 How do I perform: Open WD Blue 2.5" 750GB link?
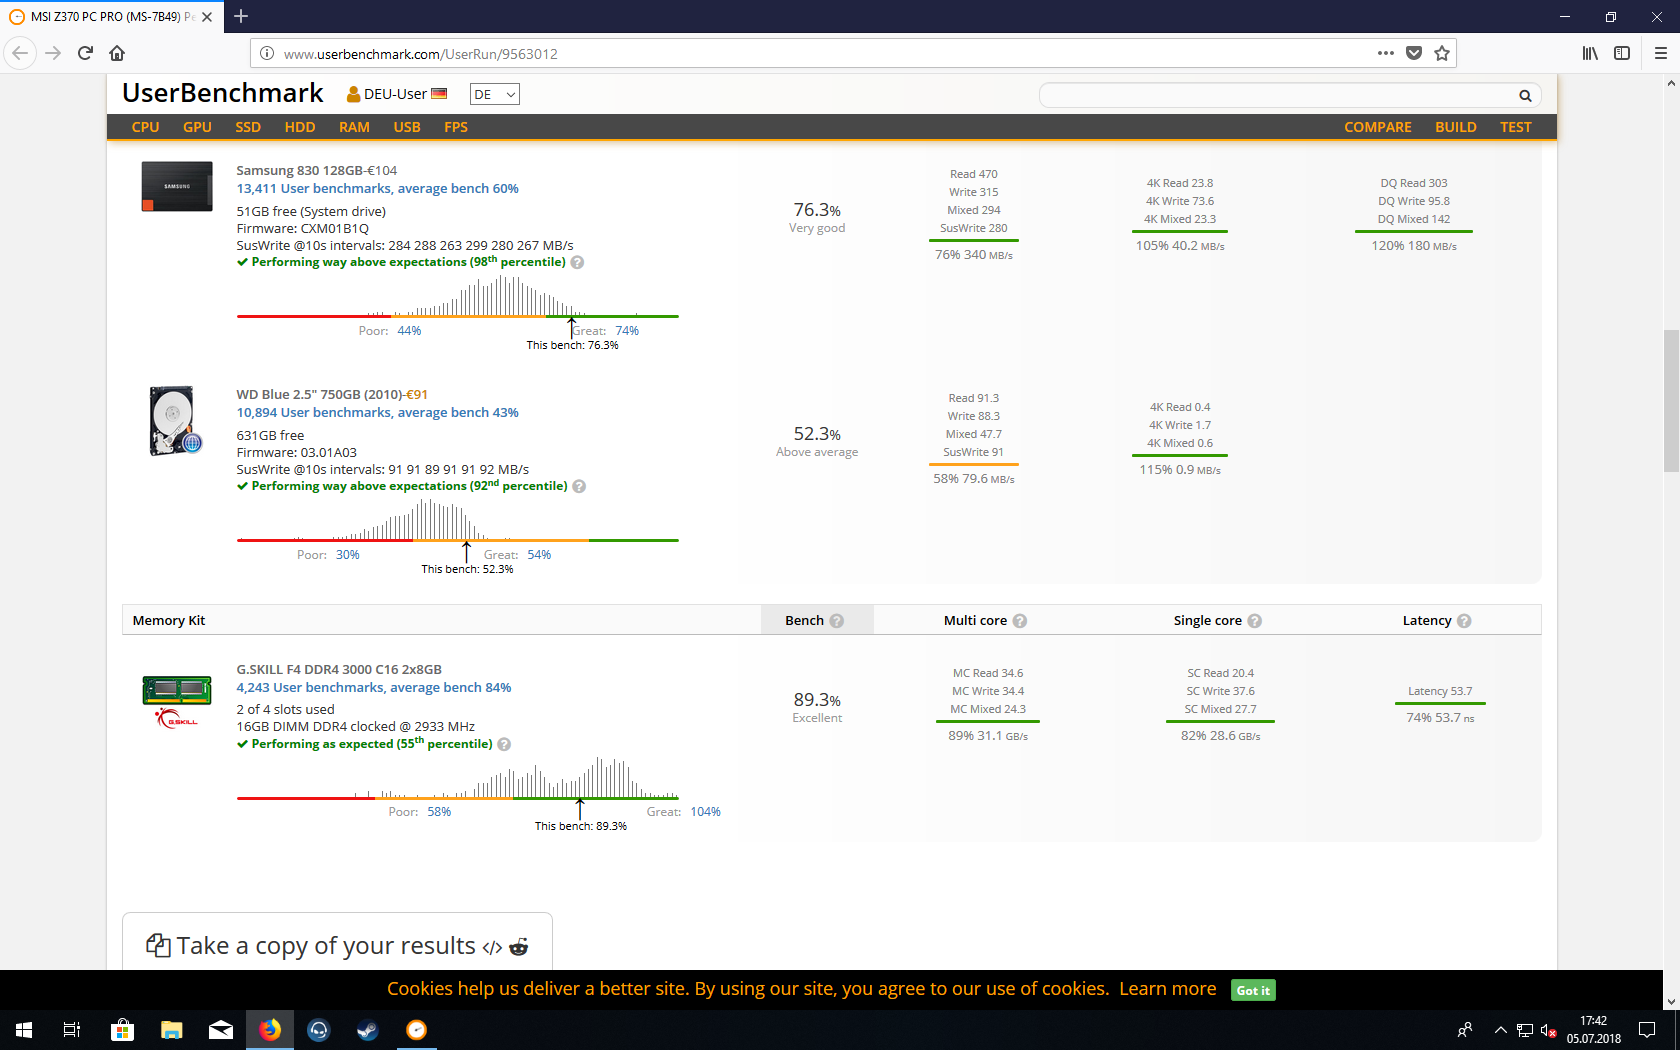(x=319, y=395)
